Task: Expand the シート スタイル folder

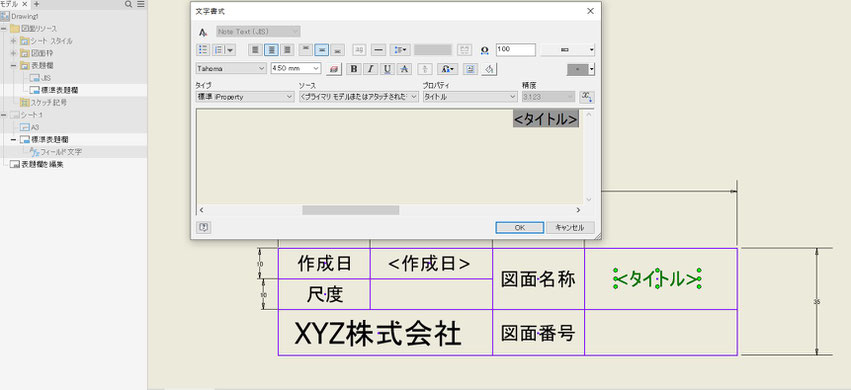Action: coord(14,41)
